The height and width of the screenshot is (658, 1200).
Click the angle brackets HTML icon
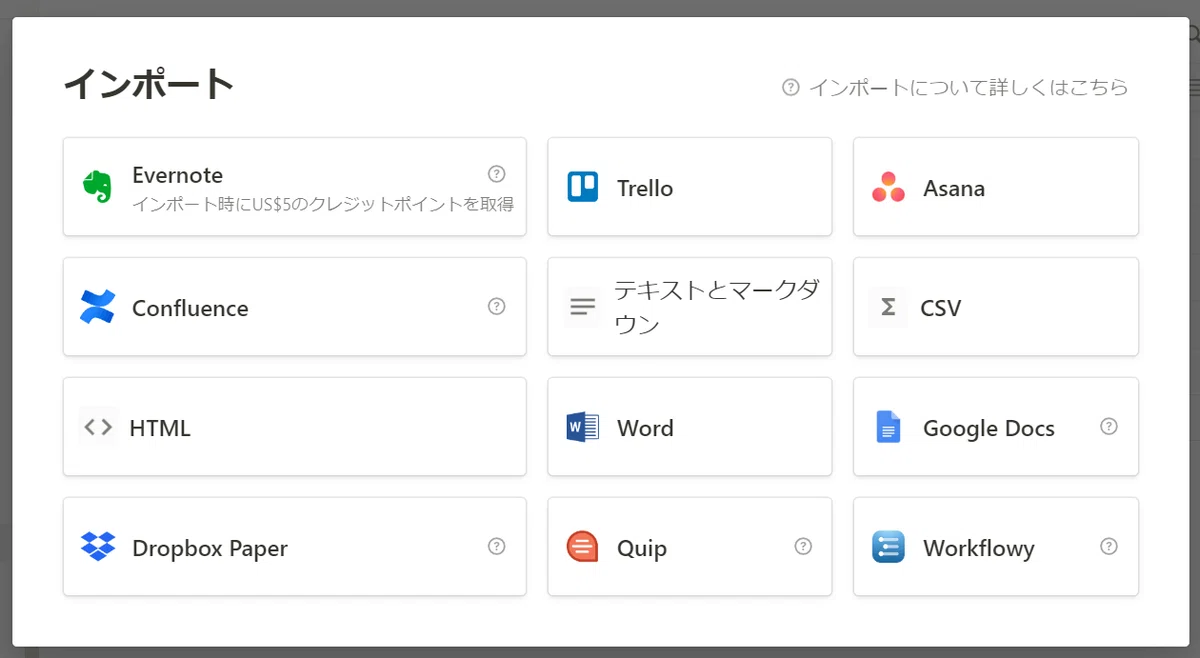(98, 427)
